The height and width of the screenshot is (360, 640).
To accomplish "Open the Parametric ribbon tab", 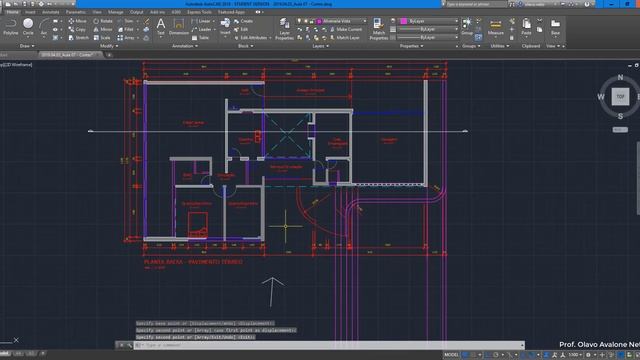I will 76,12.
